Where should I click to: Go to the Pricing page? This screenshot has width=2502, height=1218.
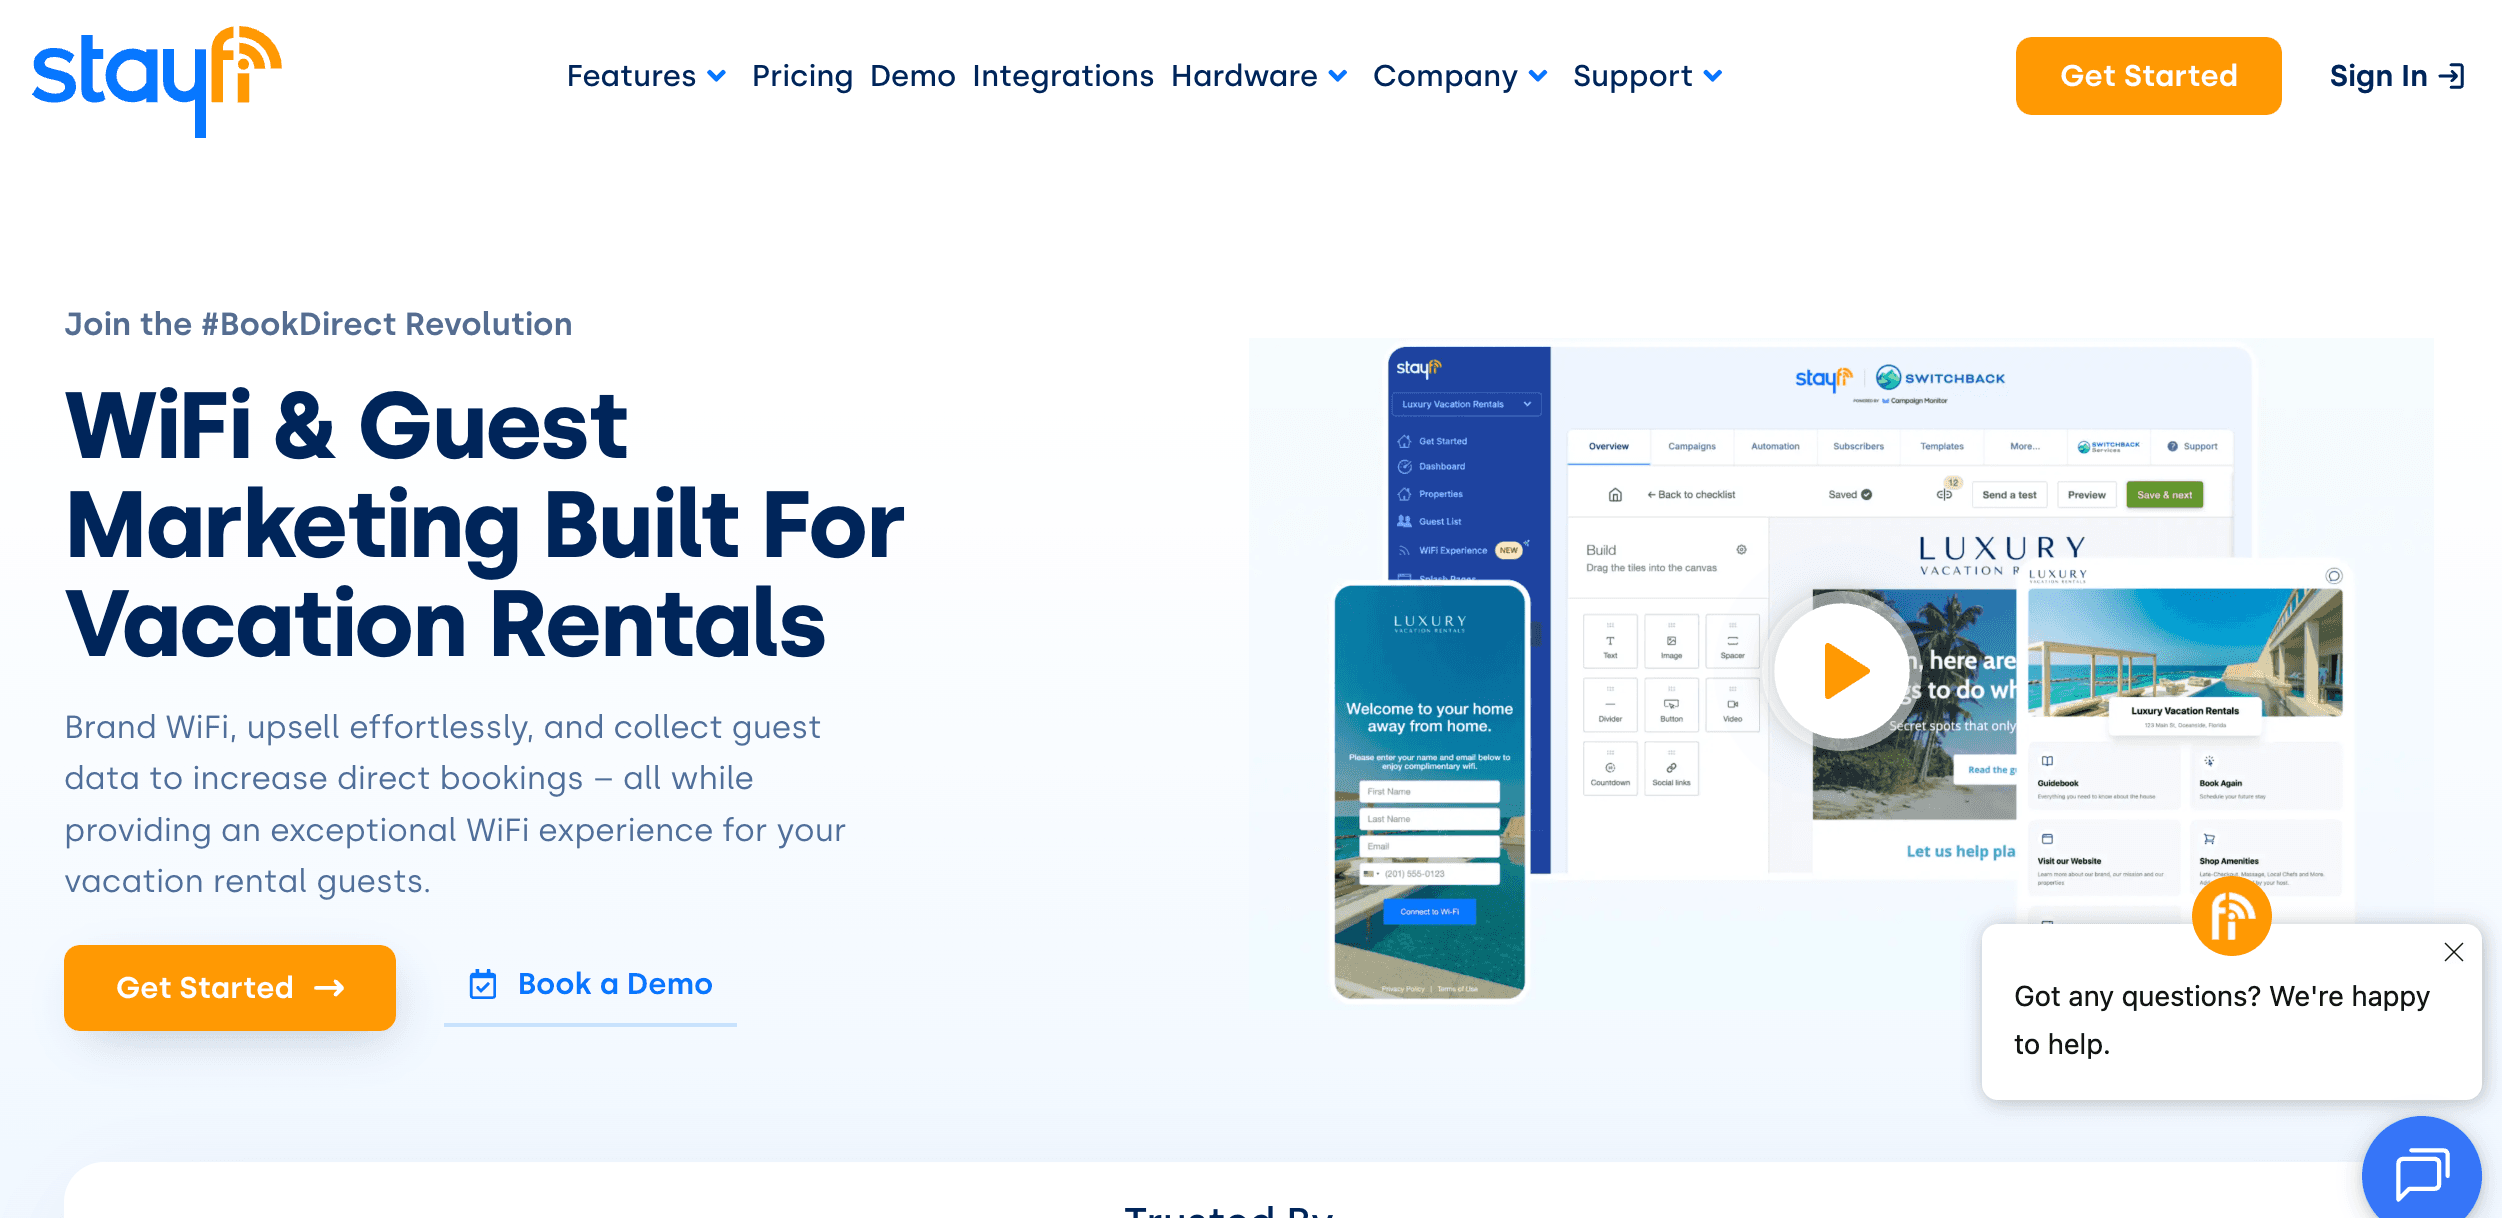[802, 76]
